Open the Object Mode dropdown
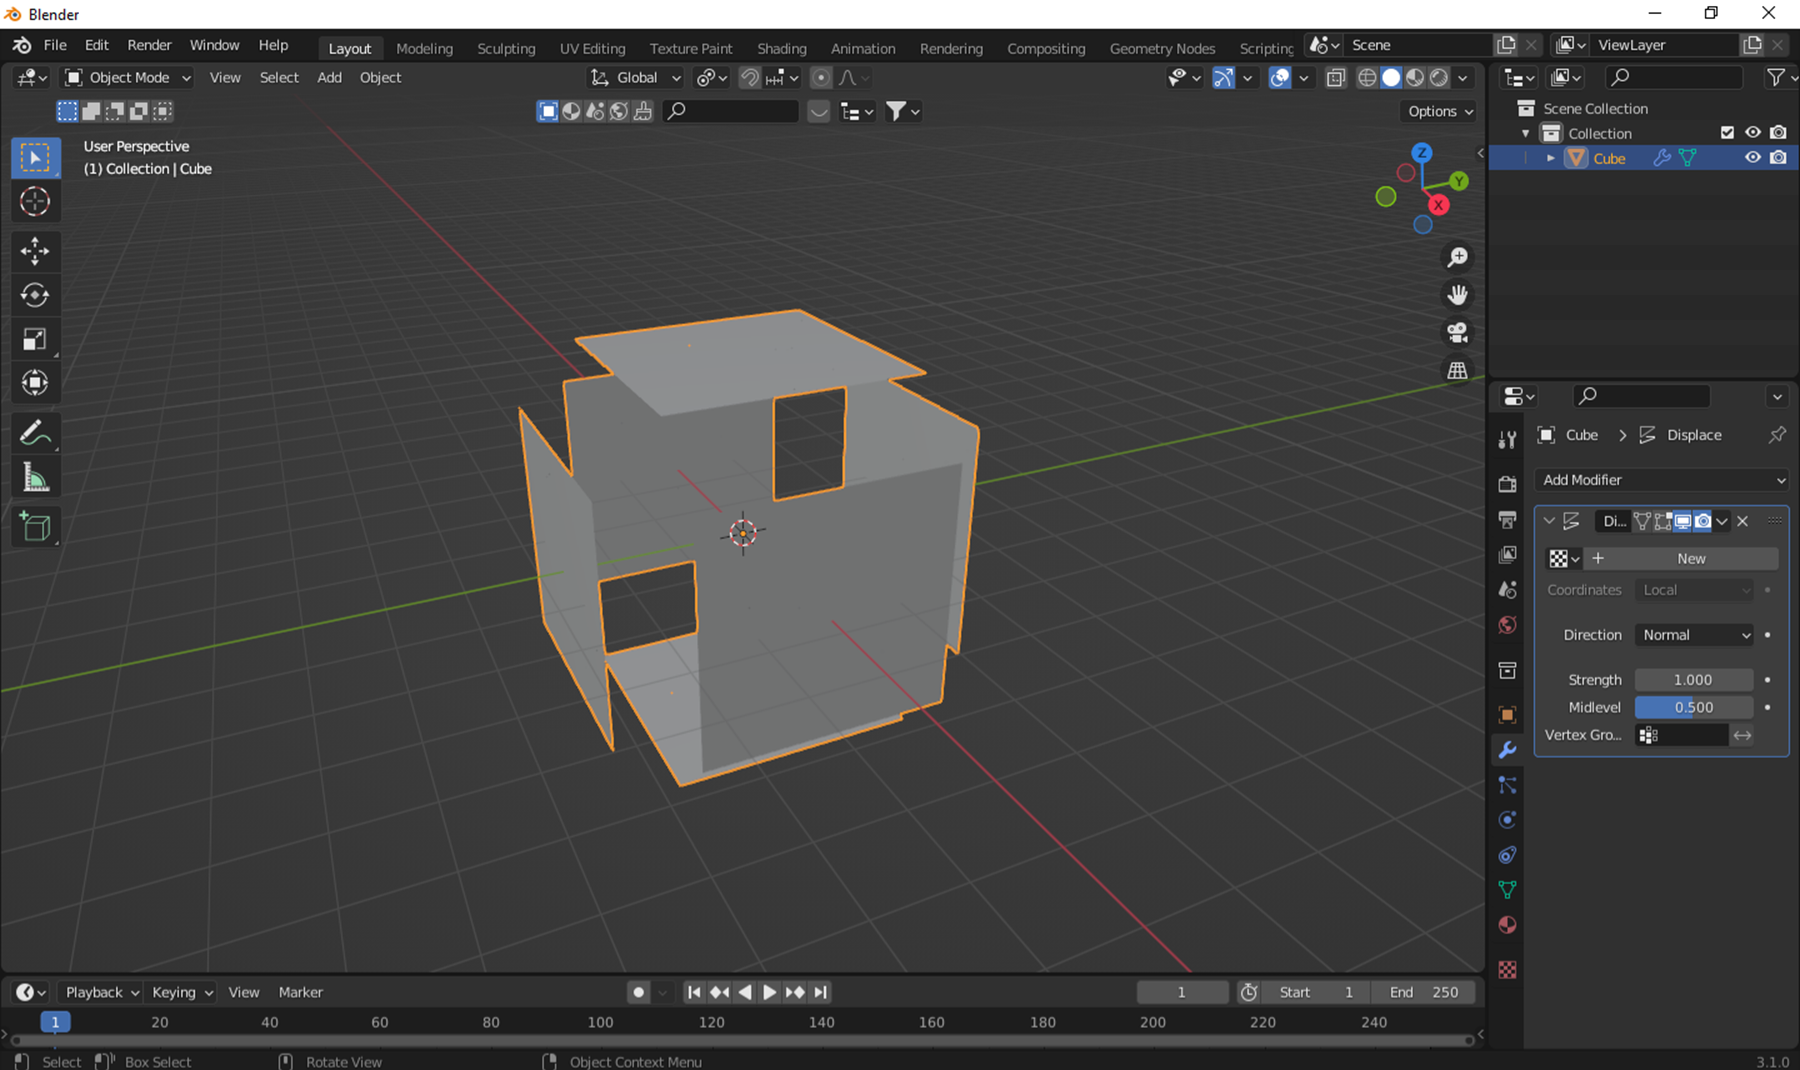The height and width of the screenshot is (1070, 1800). coord(127,78)
